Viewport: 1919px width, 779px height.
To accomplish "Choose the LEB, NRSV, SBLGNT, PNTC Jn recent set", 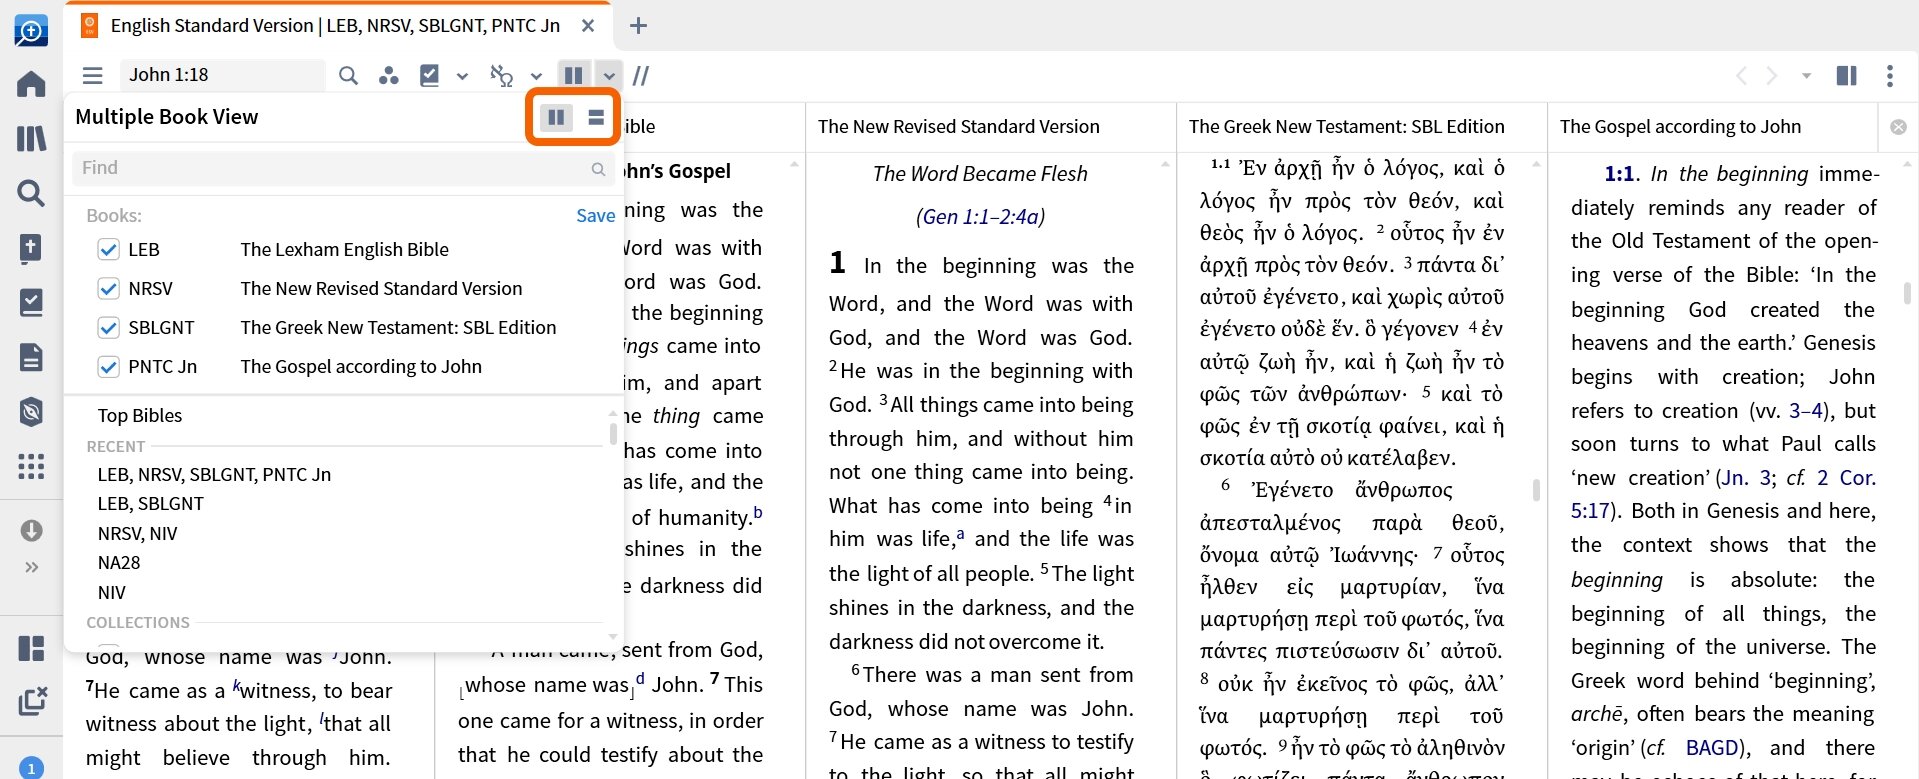I will [x=214, y=474].
